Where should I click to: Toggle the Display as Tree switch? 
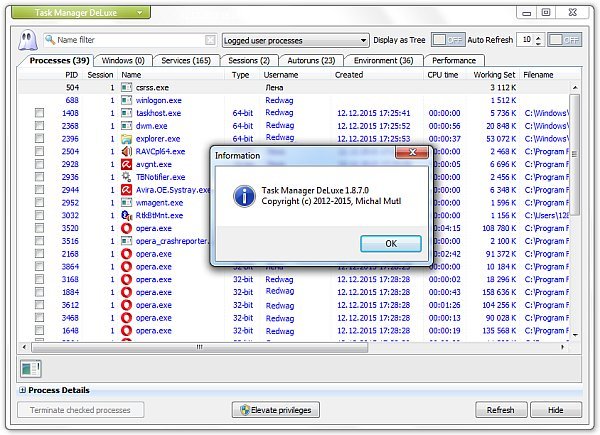(448, 40)
